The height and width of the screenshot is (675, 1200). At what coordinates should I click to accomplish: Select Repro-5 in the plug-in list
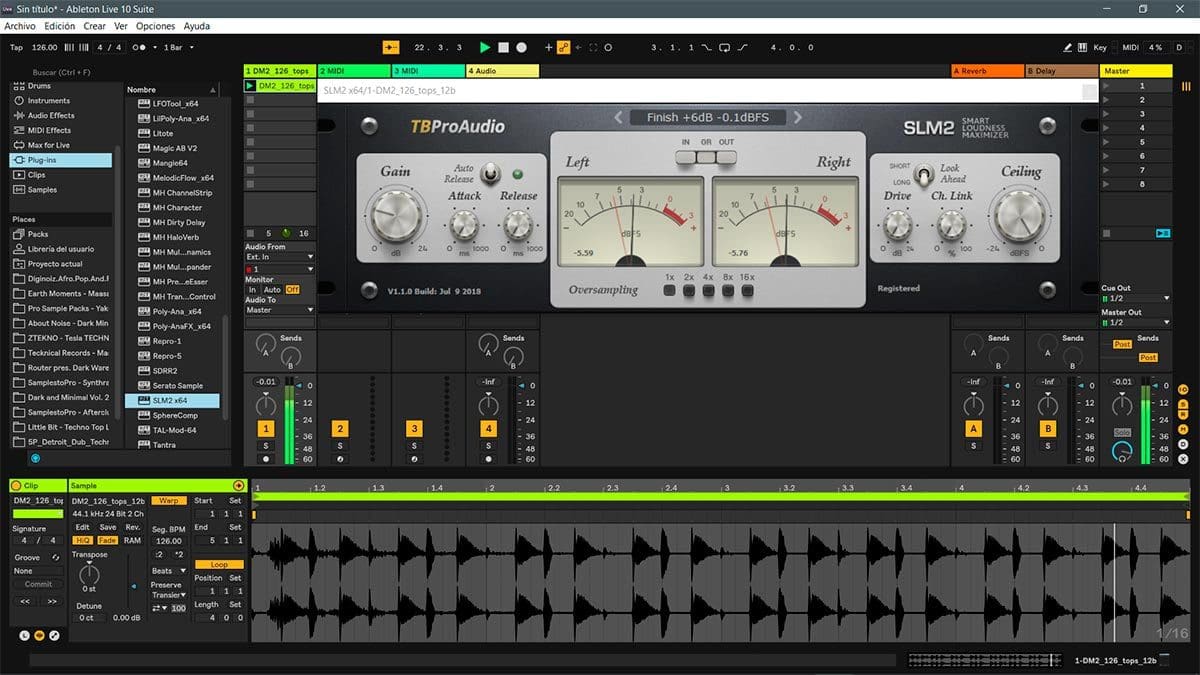(167, 356)
